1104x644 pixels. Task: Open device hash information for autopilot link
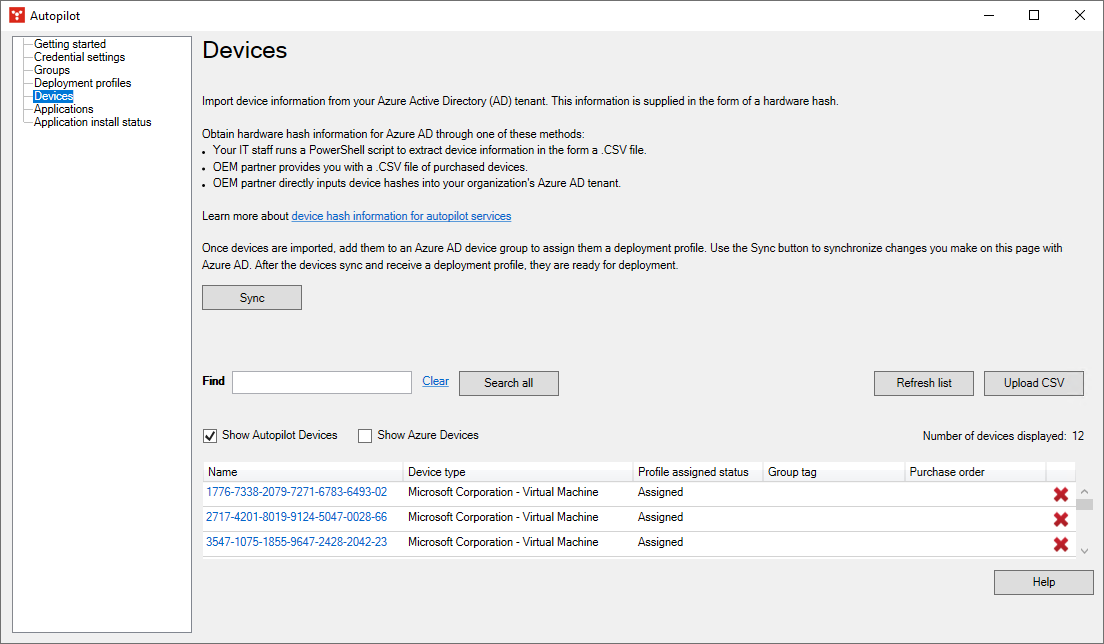(x=401, y=216)
